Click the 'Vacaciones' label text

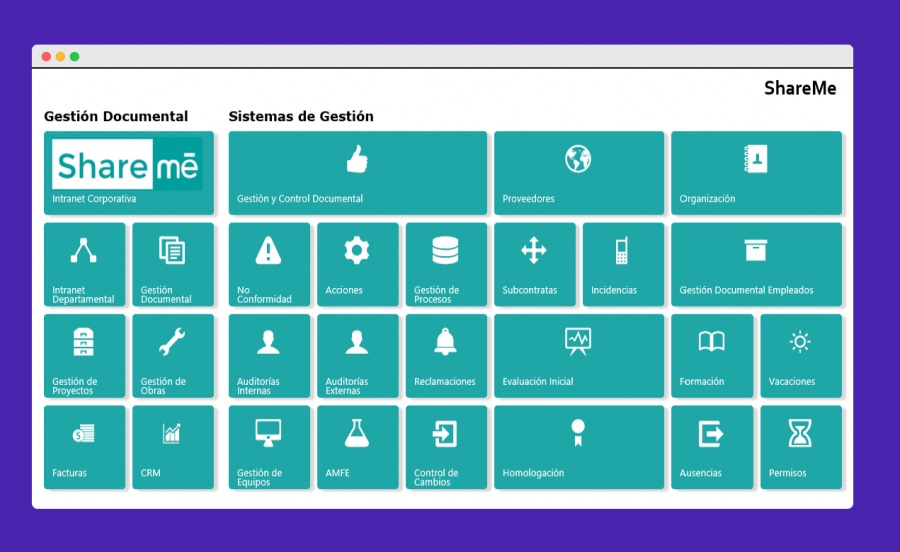(792, 382)
